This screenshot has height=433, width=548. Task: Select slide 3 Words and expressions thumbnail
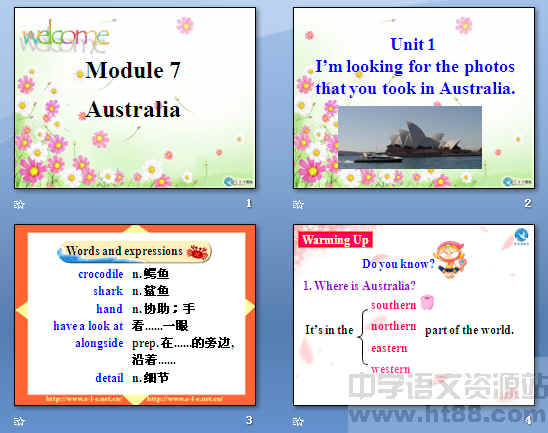coord(135,315)
